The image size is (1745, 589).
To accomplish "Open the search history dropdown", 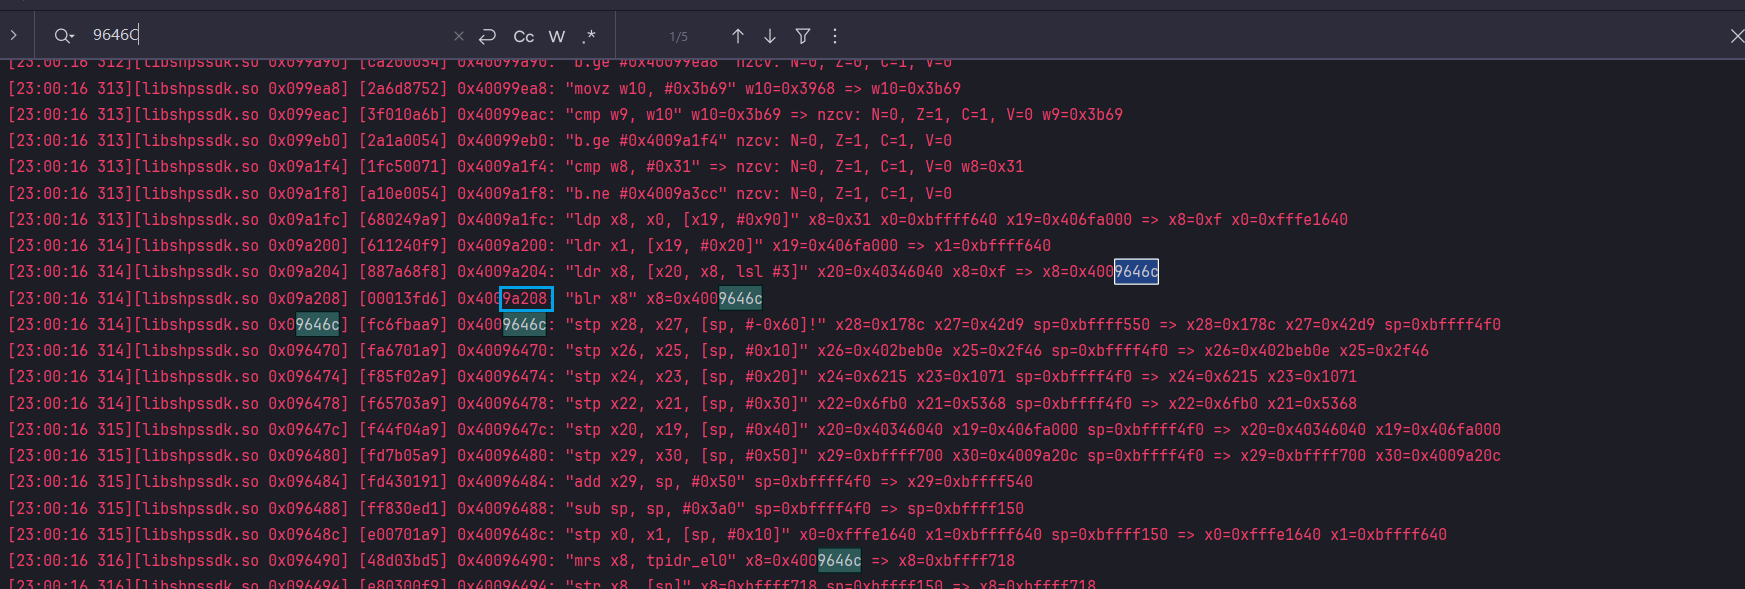I will point(64,36).
